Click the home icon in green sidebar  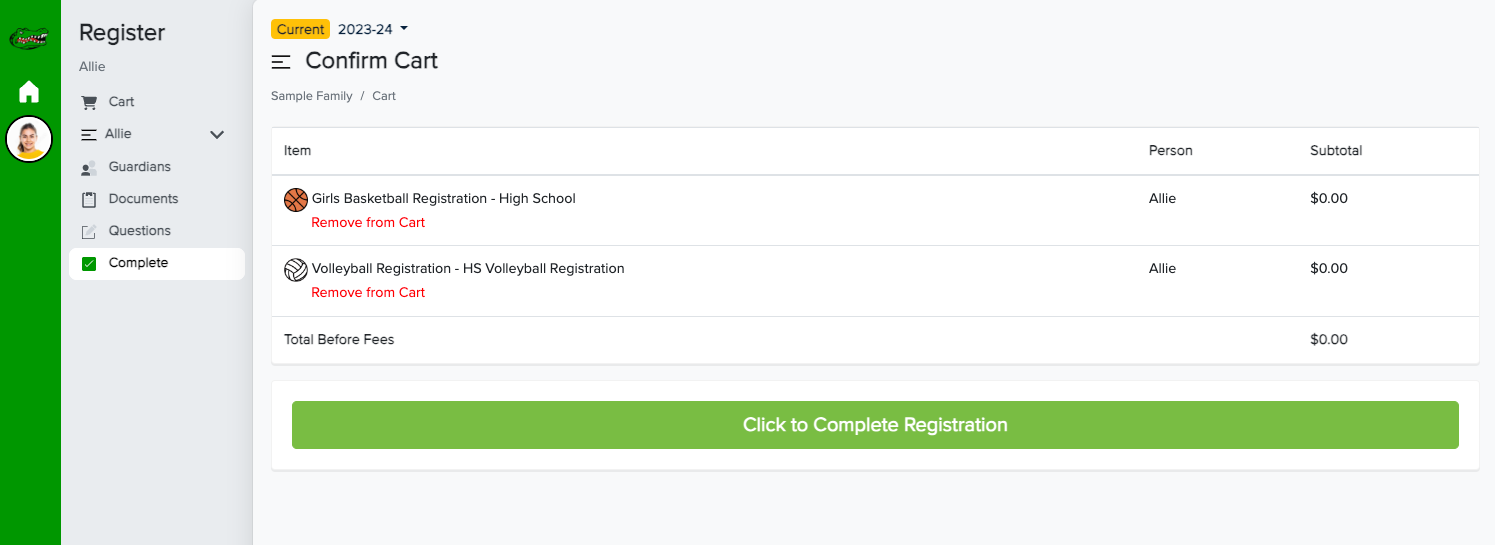tap(29, 92)
